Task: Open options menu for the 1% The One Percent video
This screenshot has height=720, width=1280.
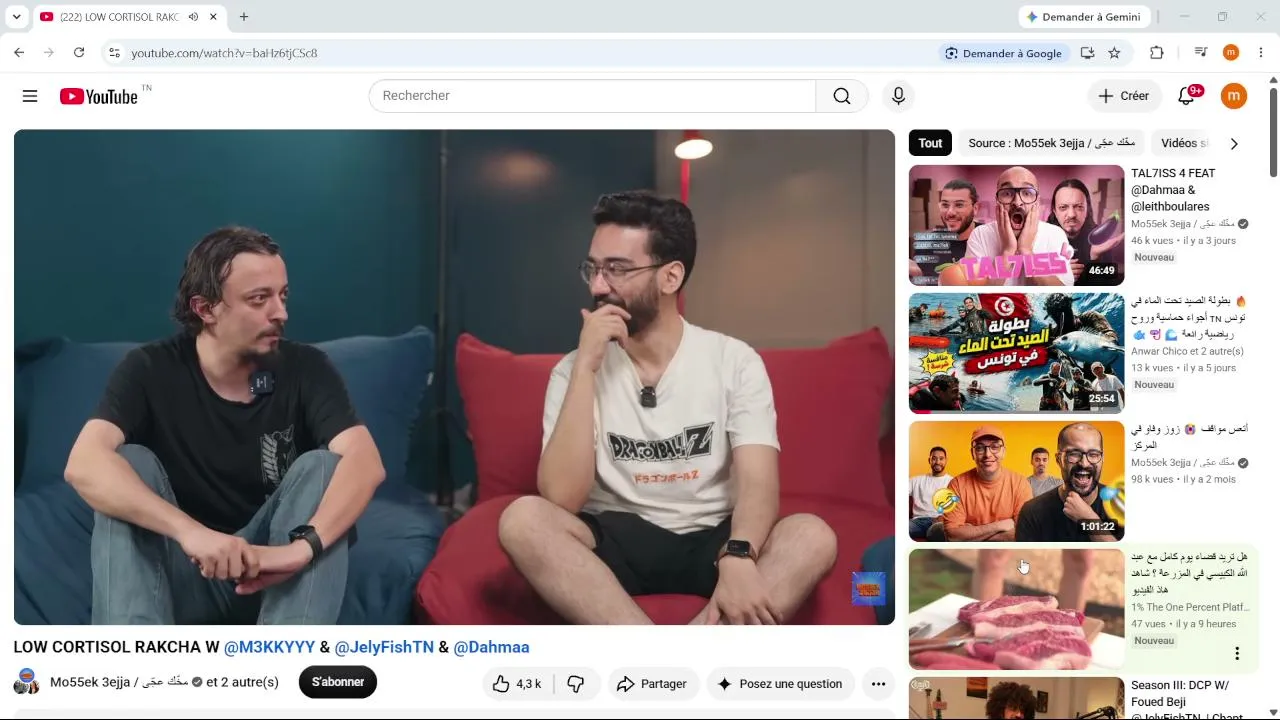Action: (x=1237, y=654)
